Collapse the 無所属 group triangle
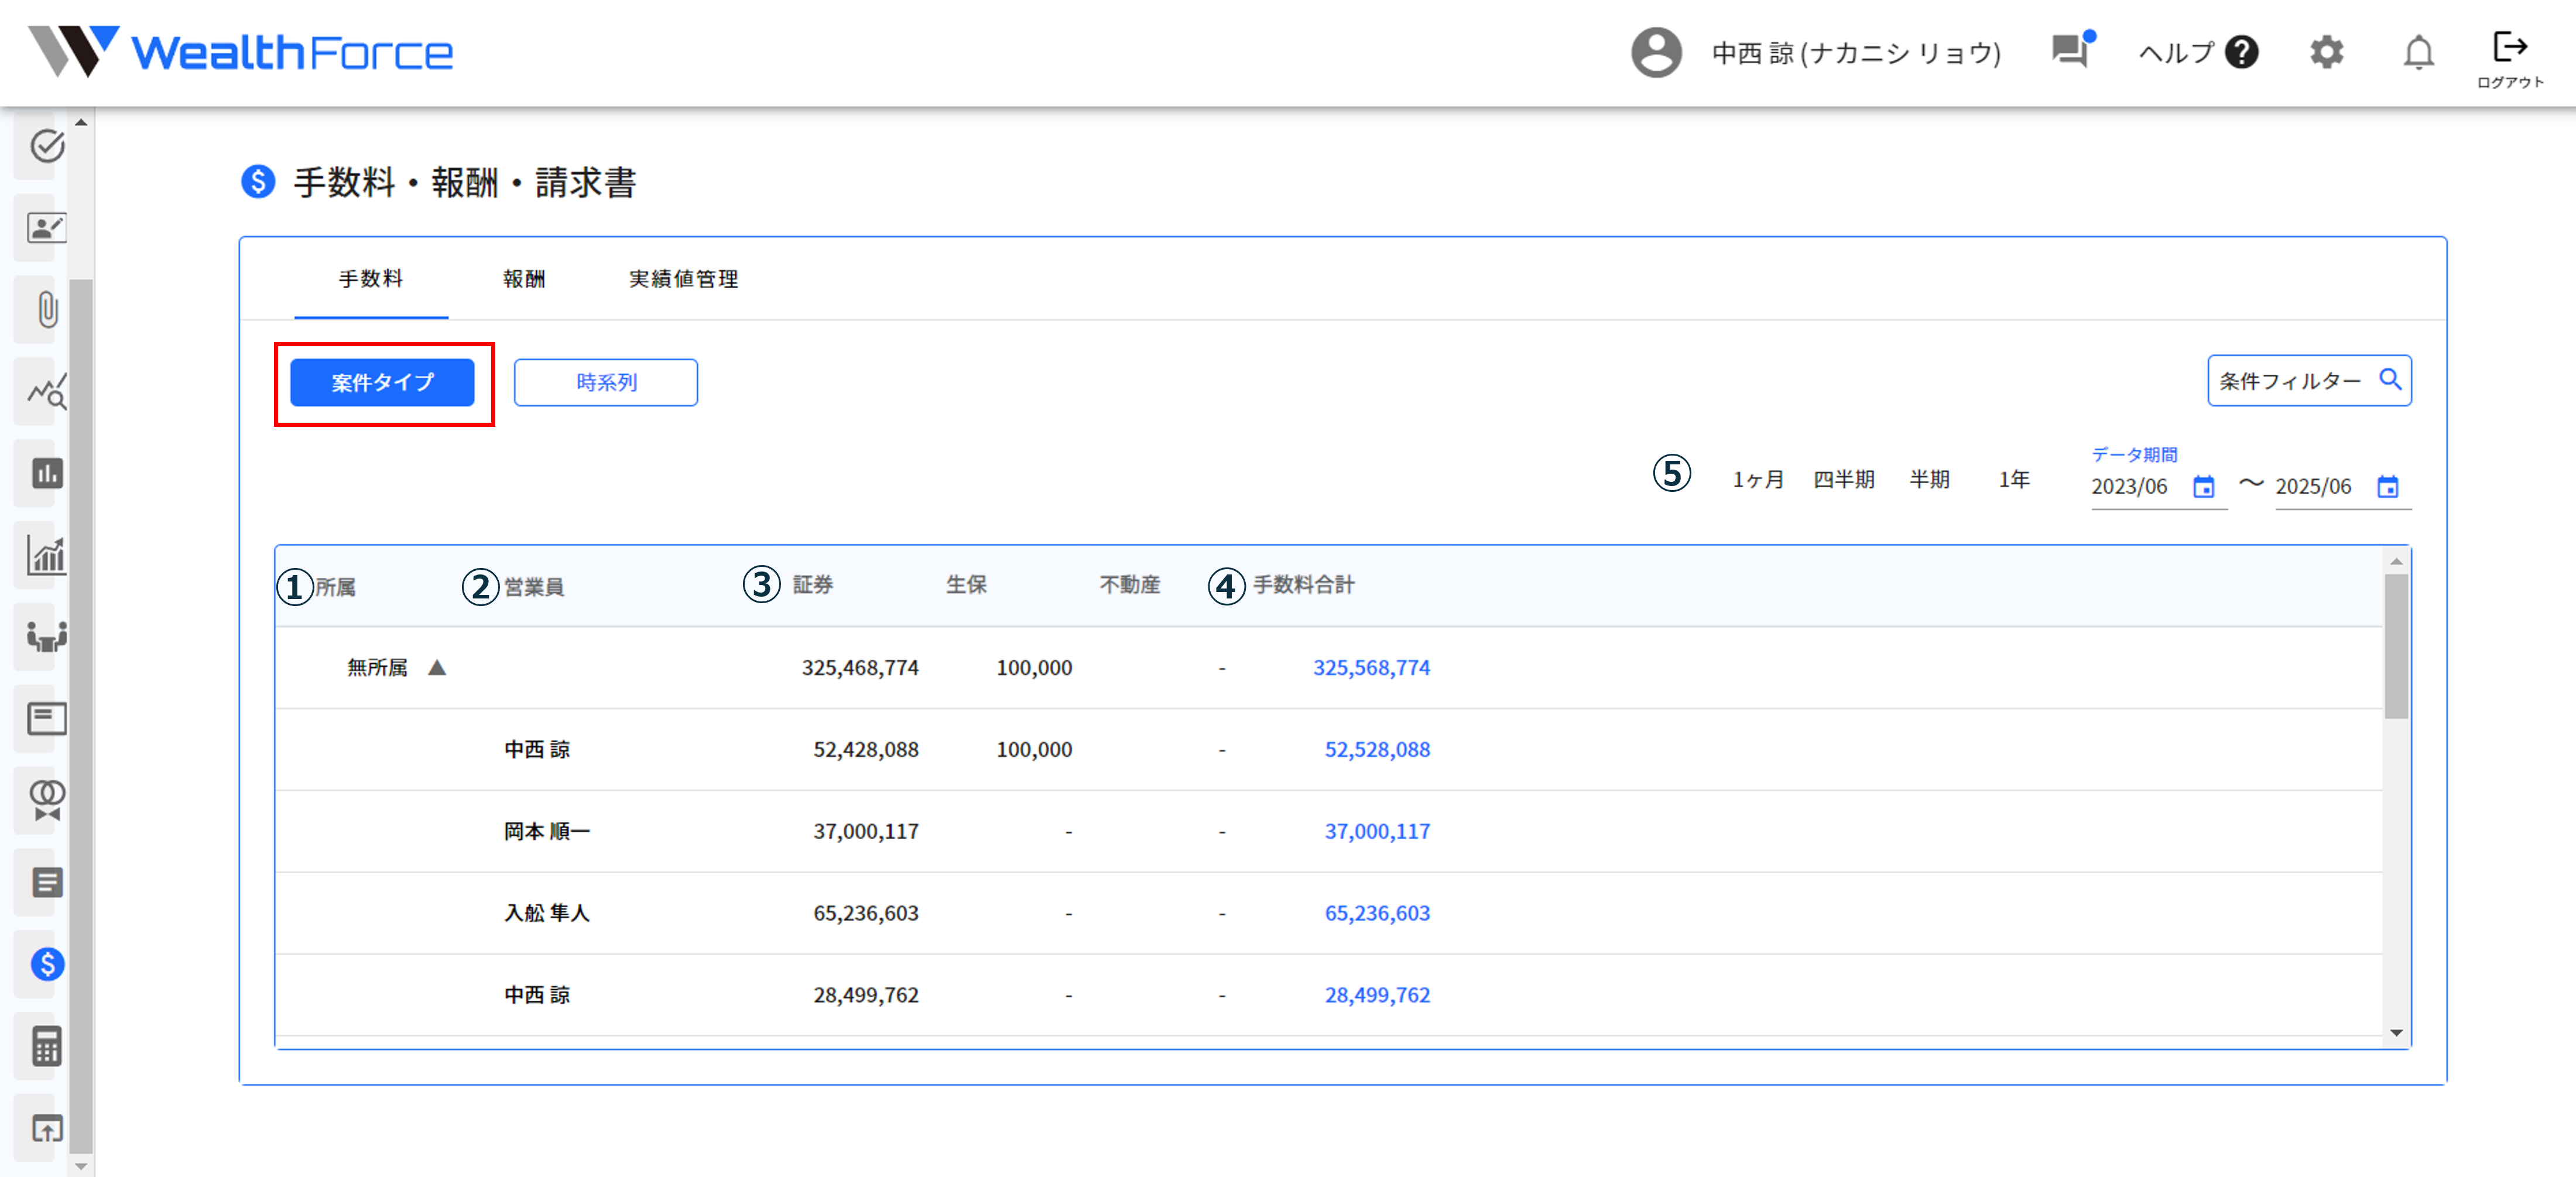The width and height of the screenshot is (2576, 1177). coord(437,667)
